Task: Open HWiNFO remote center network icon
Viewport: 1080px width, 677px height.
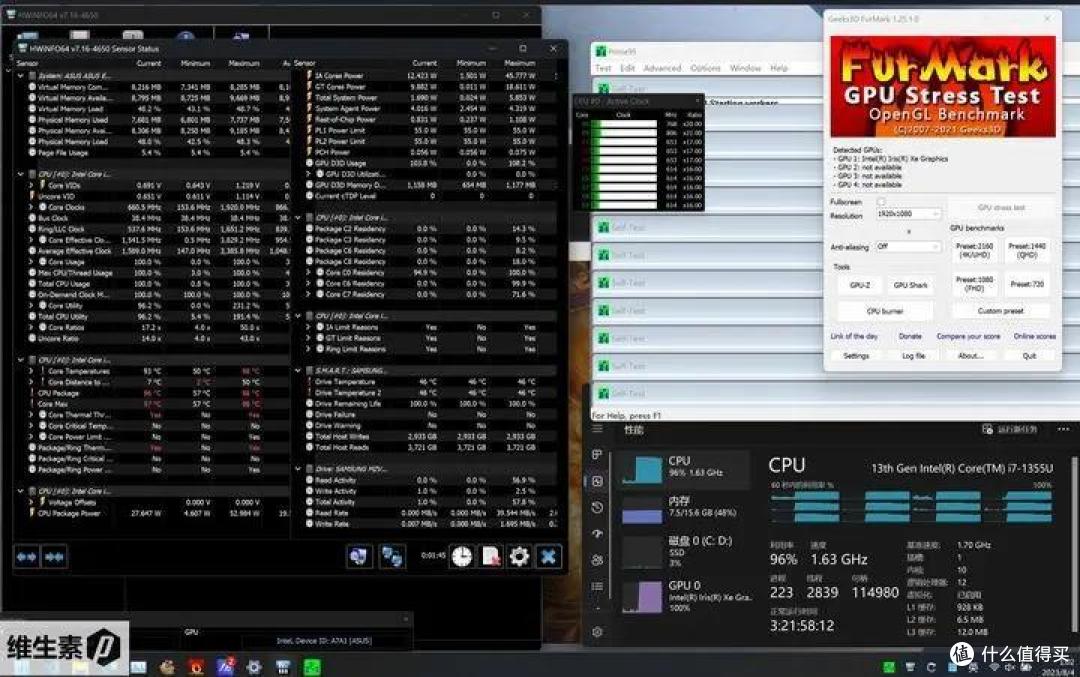Action: [359, 556]
